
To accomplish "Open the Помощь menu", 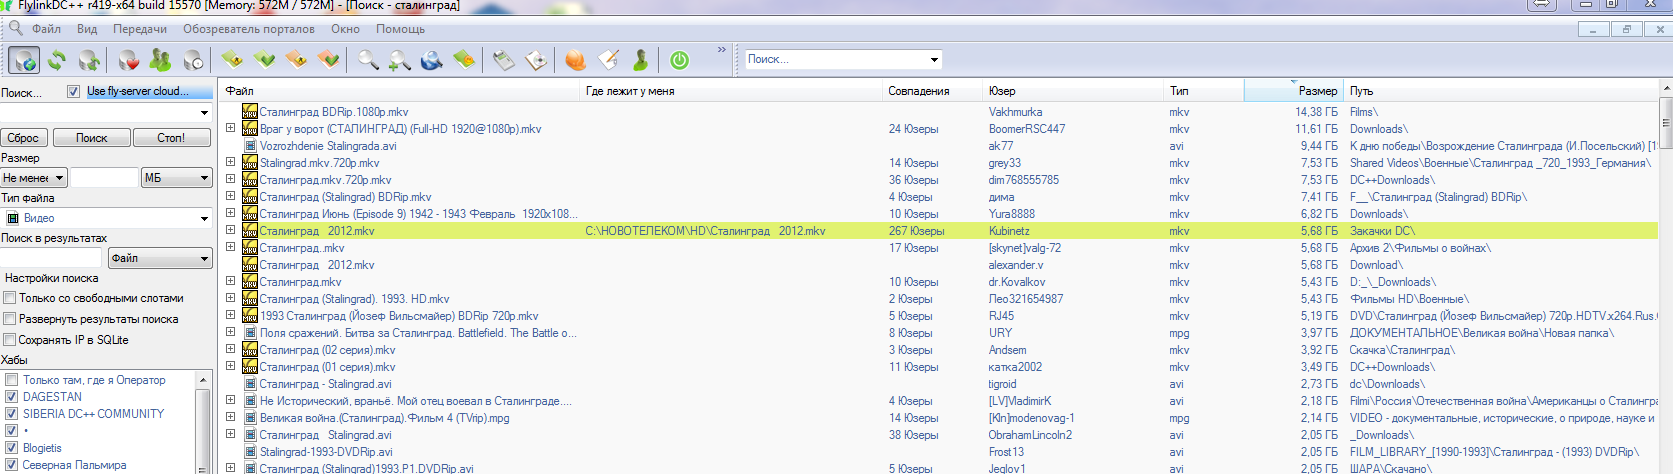I will 400,29.
